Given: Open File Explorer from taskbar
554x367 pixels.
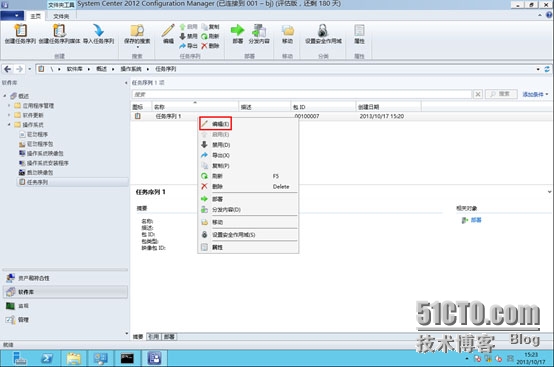Looking at the screenshot, I should (73, 358).
